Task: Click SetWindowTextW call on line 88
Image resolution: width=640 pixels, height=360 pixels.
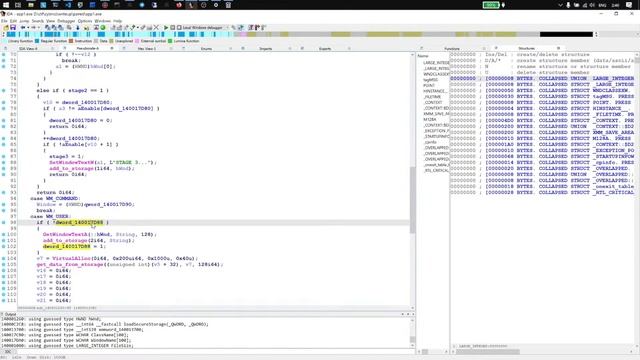Action: coord(71,162)
